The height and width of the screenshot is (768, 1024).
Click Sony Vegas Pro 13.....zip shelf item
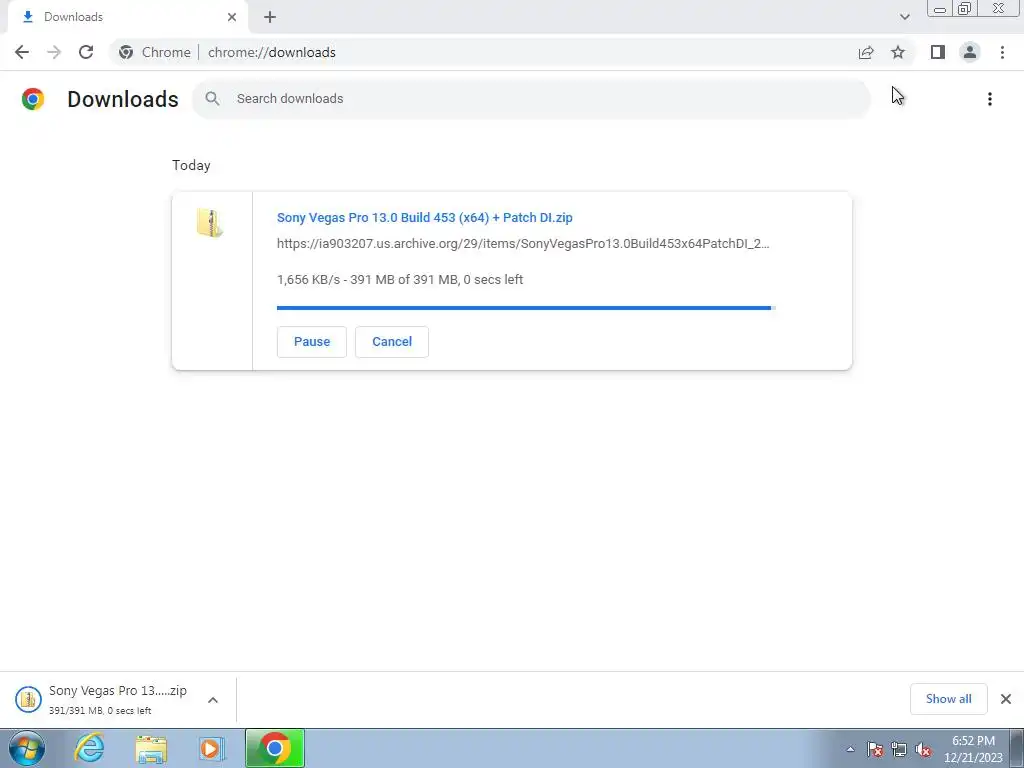click(x=118, y=699)
